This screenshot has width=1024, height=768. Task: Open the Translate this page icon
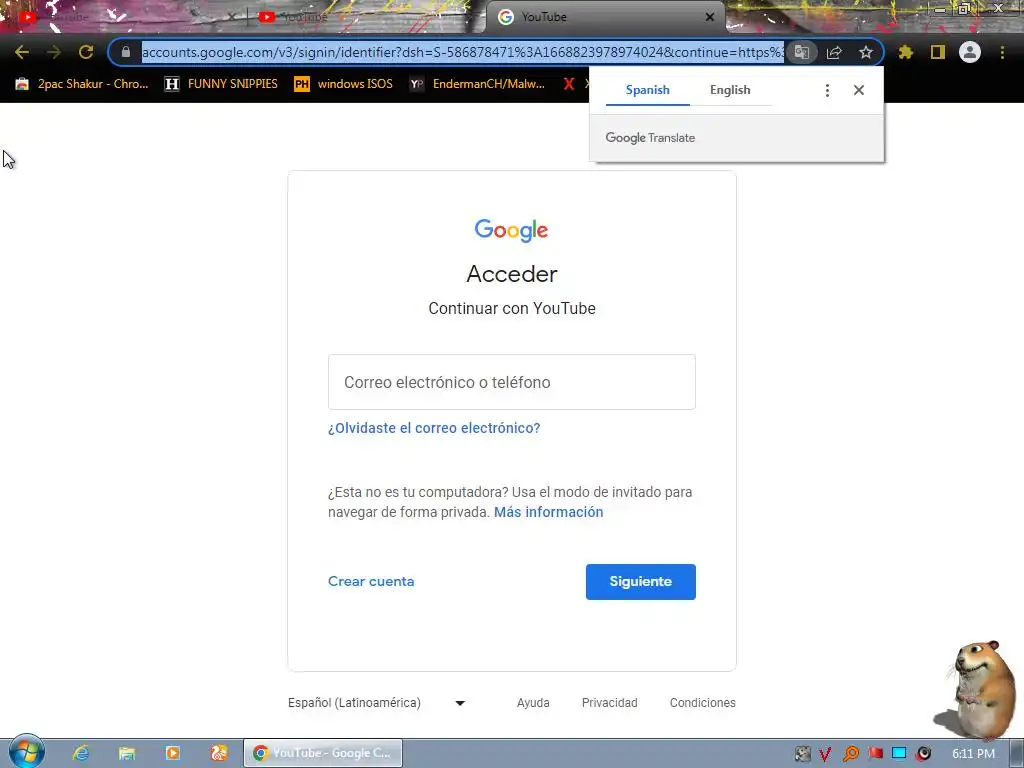coord(801,52)
